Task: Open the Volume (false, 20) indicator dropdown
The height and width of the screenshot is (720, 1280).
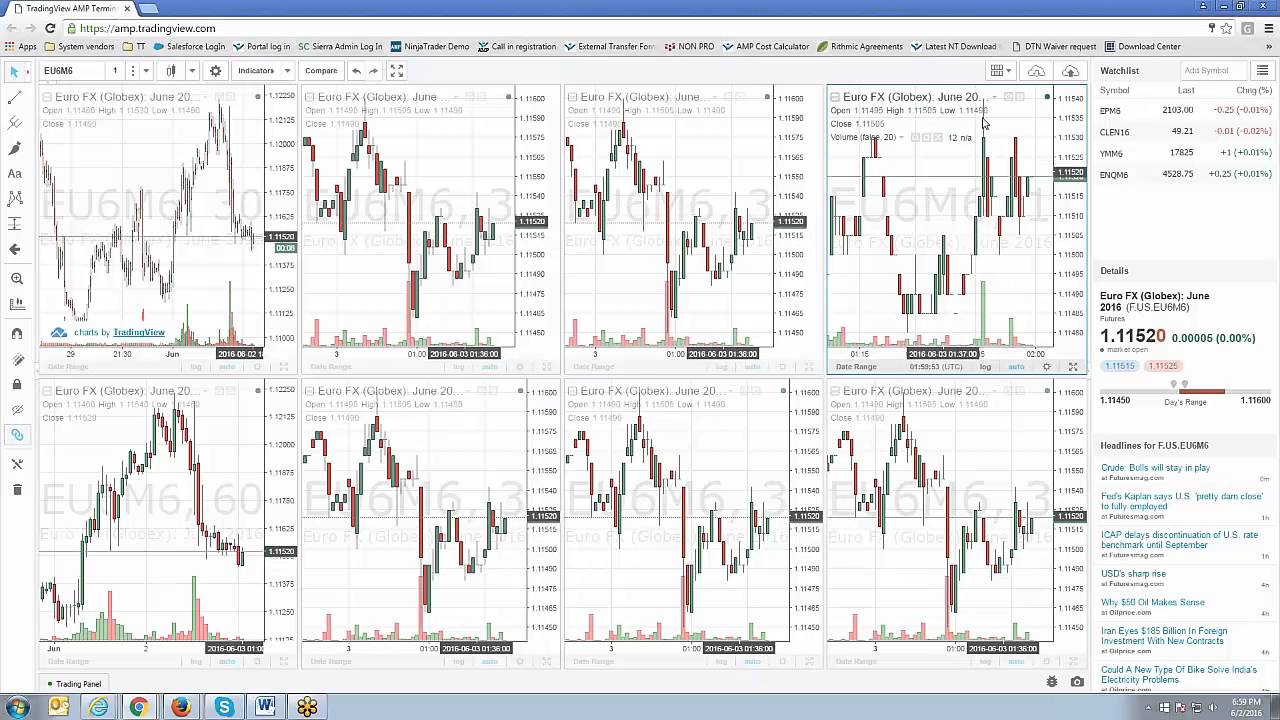Action: pos(901,137)
